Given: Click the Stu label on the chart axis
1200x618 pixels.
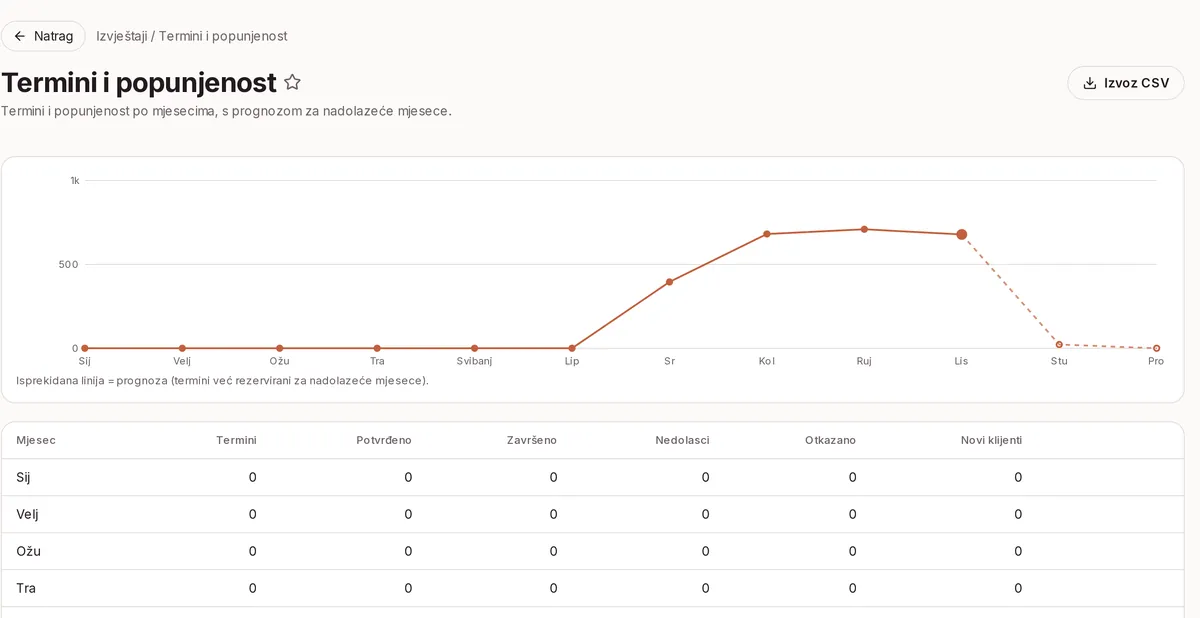Looking at the screenshot, I should 1059,361.
